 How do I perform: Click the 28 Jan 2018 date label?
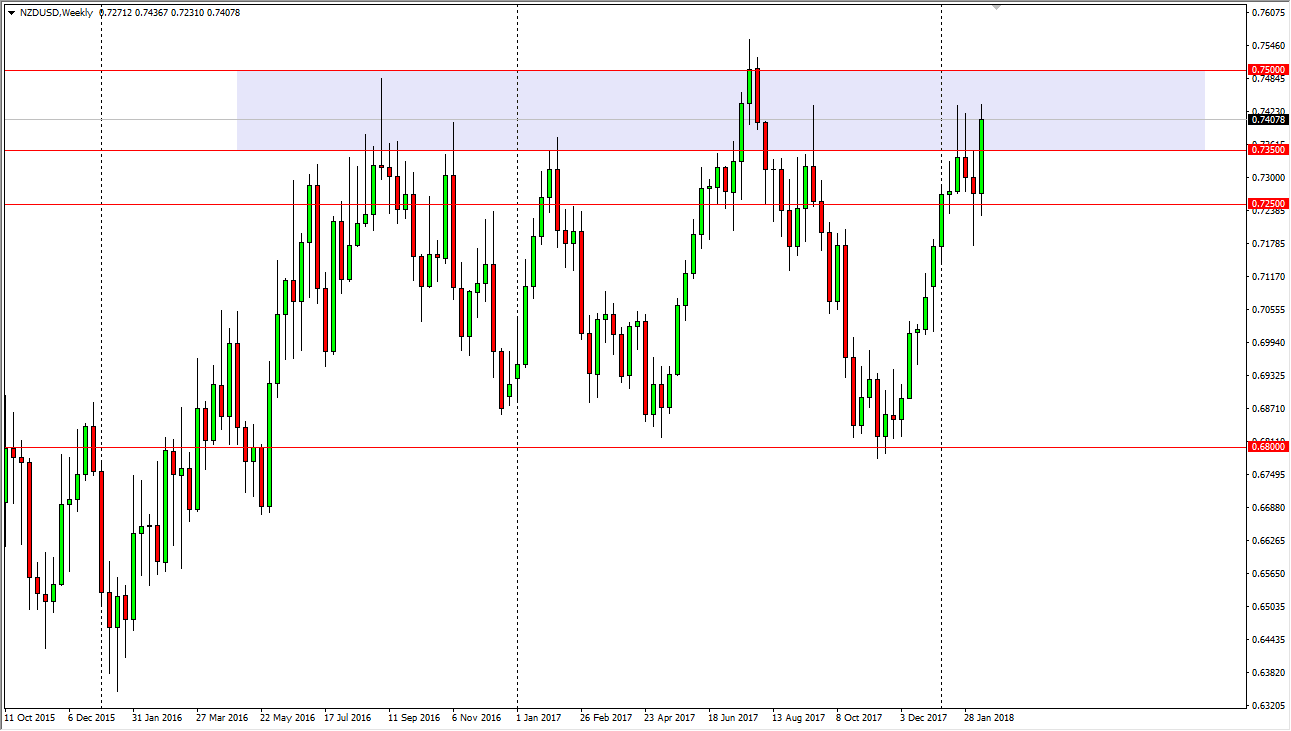[x=988, y=718]
